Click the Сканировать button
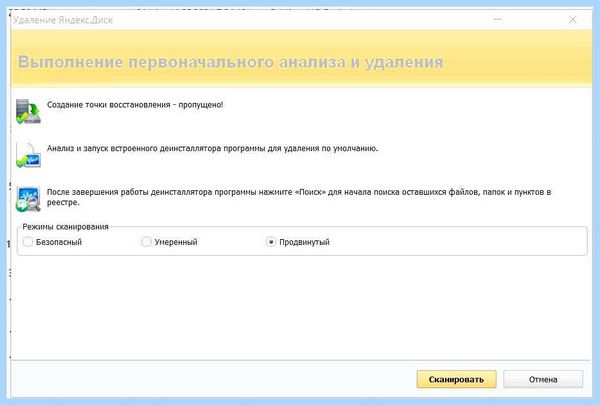The image size is (600, 405). pyautogui.click(x=456, y=379)
